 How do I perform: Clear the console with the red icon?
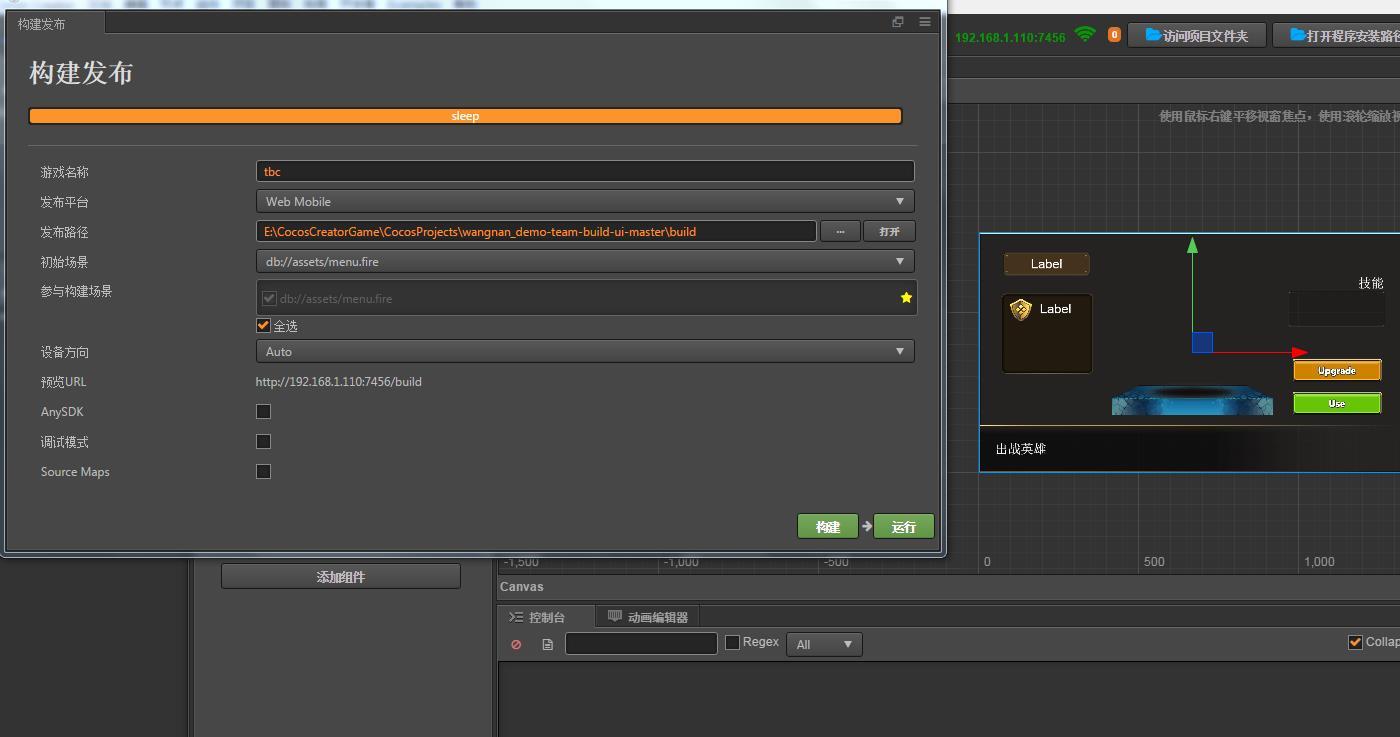pyautogui.click(x=516, y=644)
